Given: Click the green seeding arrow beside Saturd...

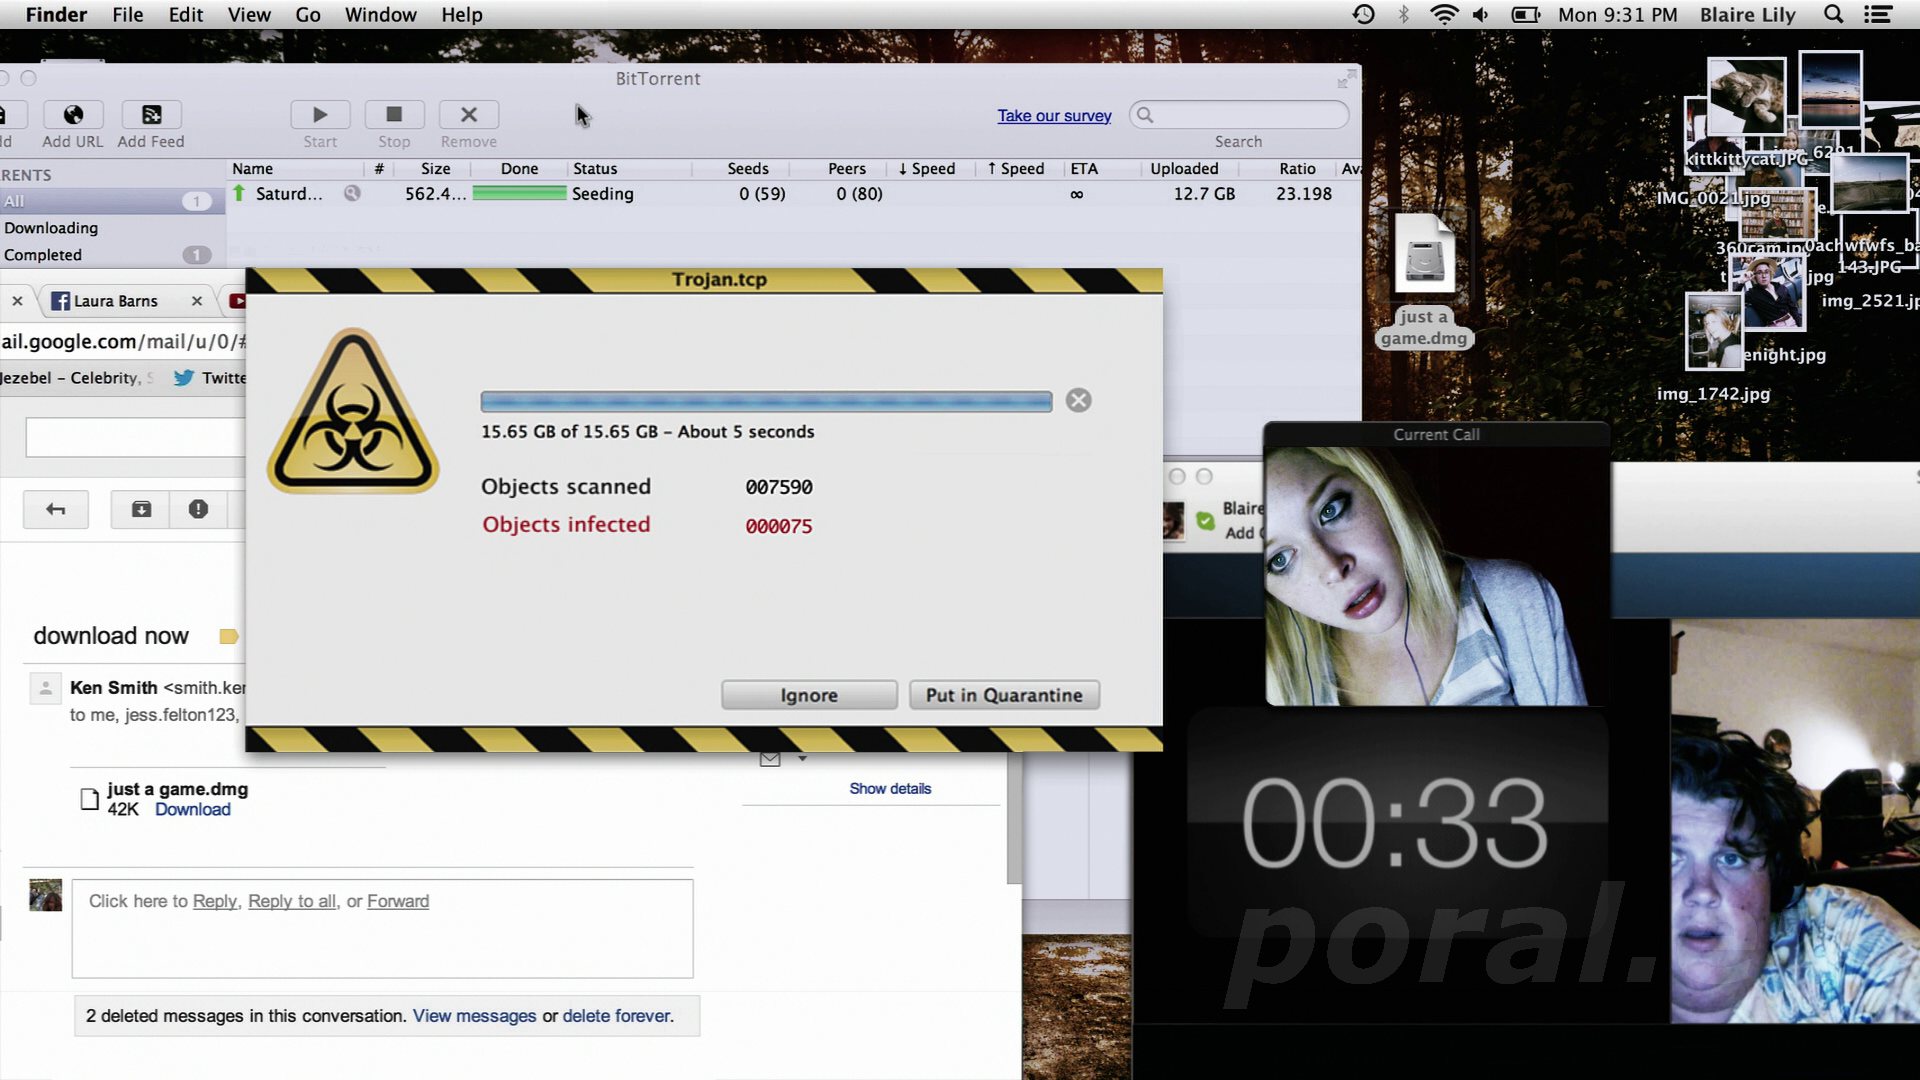Looking at the screenshot, I should [x=239, y=193].
